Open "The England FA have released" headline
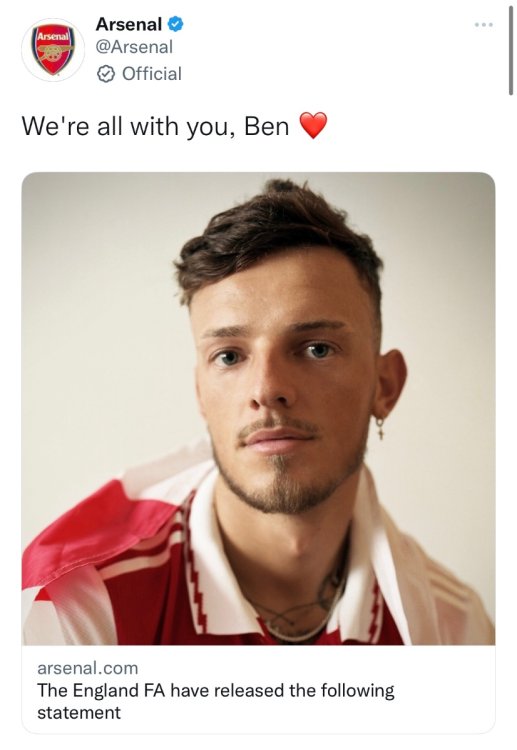Viewport: 517px width, 750px height. 216,691
